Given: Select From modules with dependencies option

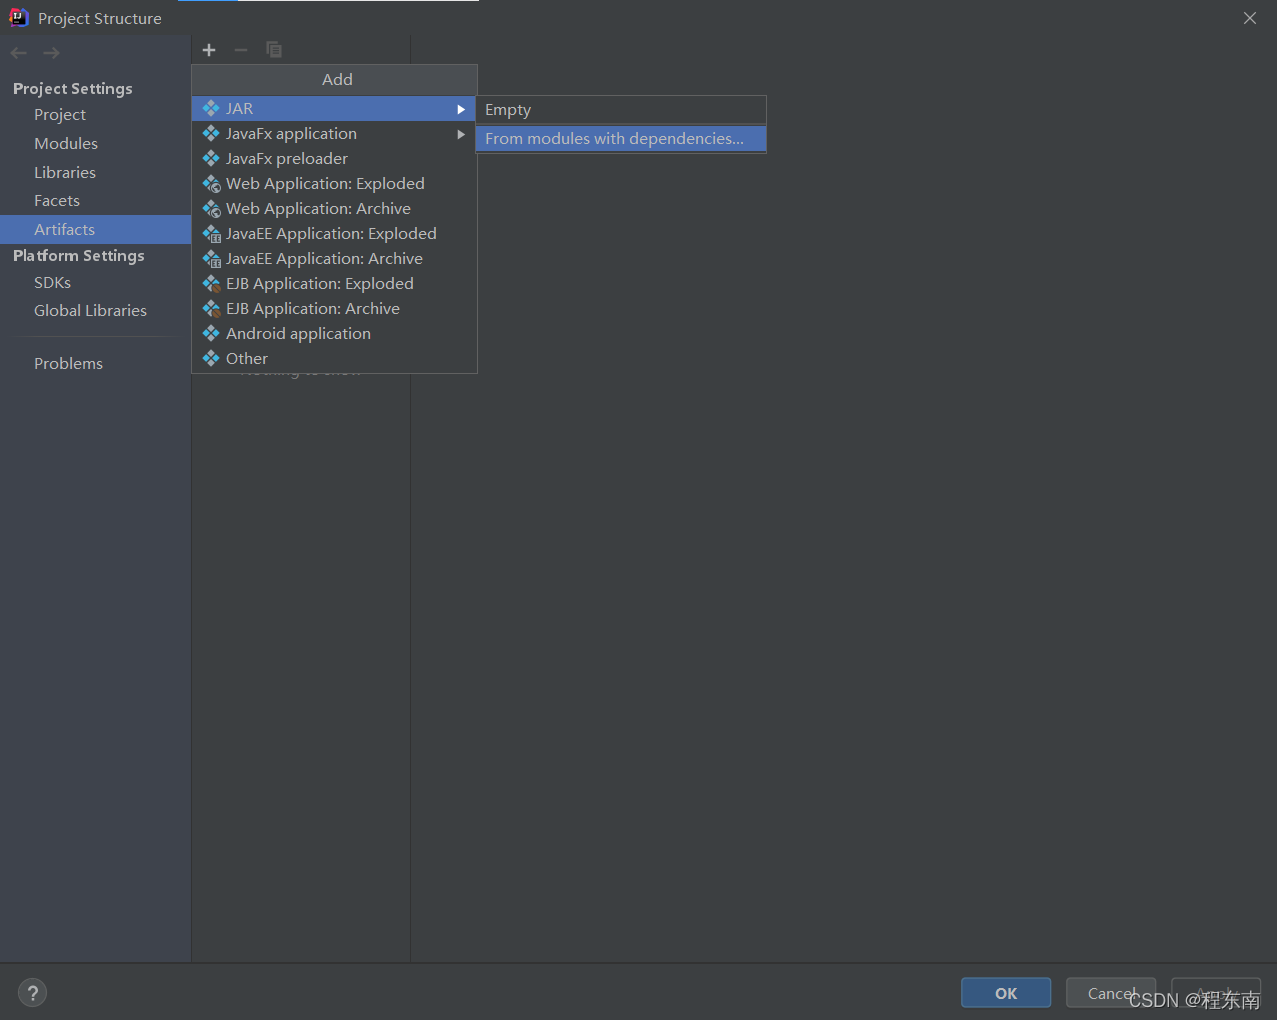Looking at the screenshot, I should (621, 138).
